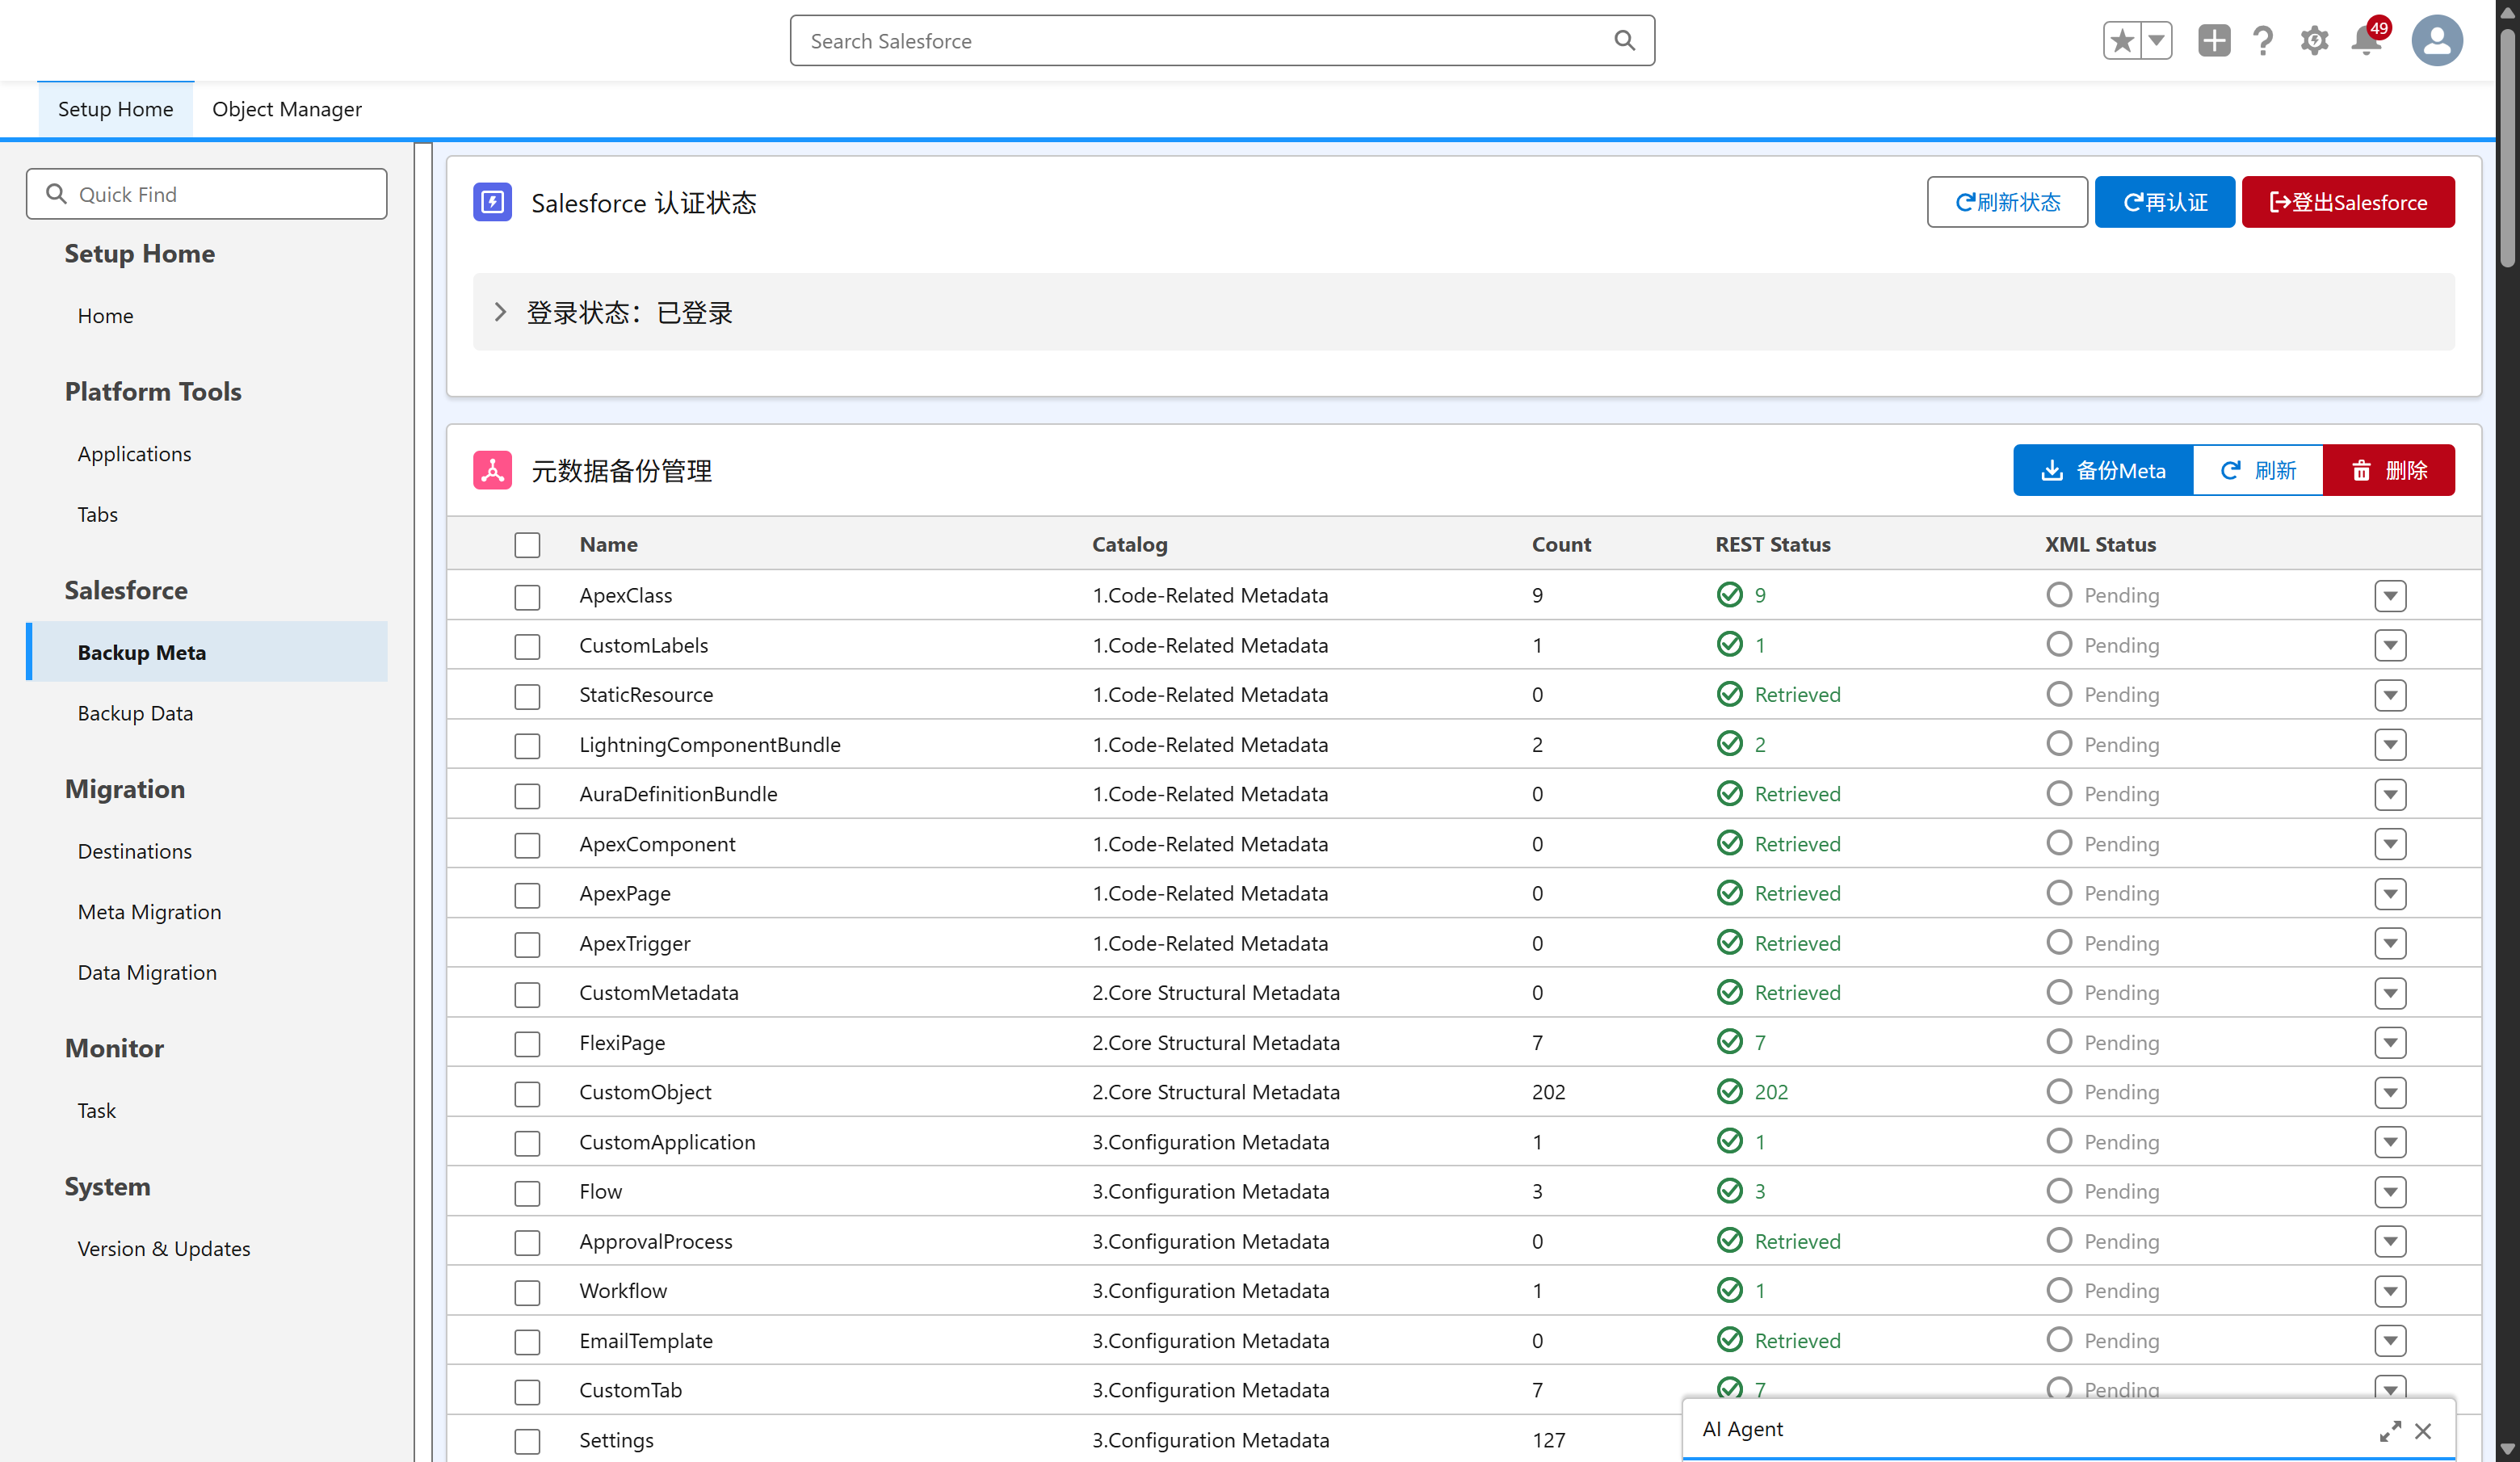Open row actions dropdown for CustomApplication
2520x1462 pixels.
2390,1142
